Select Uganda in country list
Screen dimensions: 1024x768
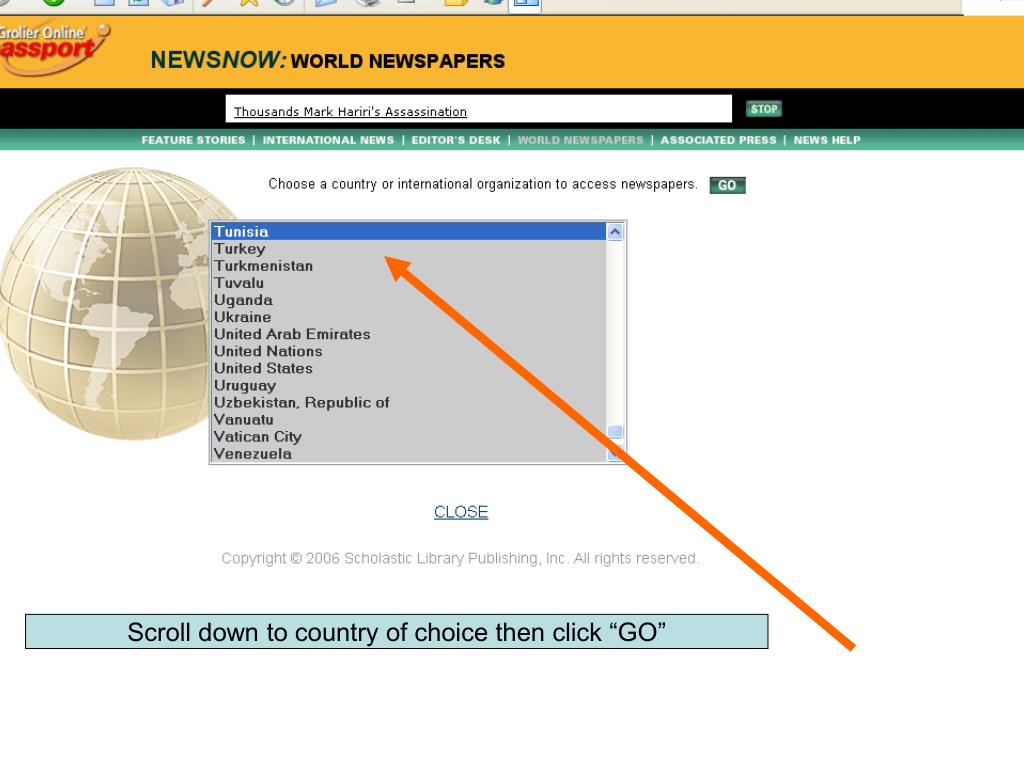coord(409,300)
